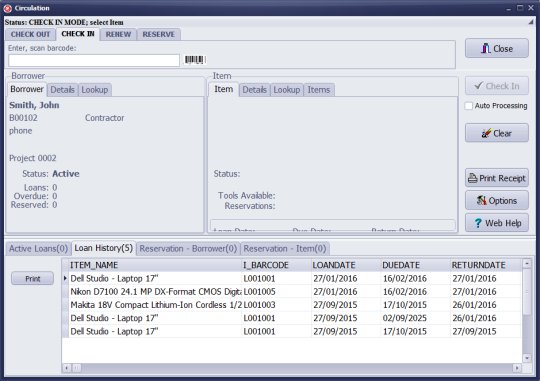Open the Options button
The width and height of the screenshot is (540, 381).
coord(497,200)
